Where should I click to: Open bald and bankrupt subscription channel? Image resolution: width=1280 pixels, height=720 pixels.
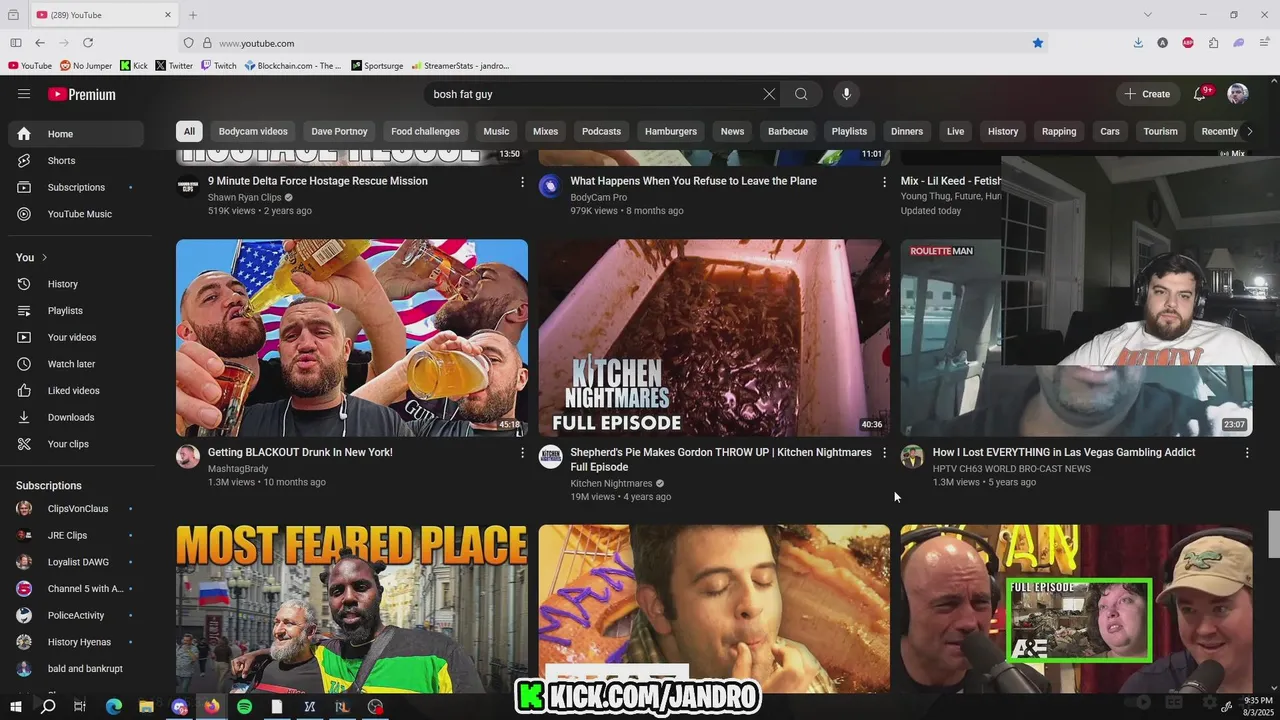pos(76,669)
